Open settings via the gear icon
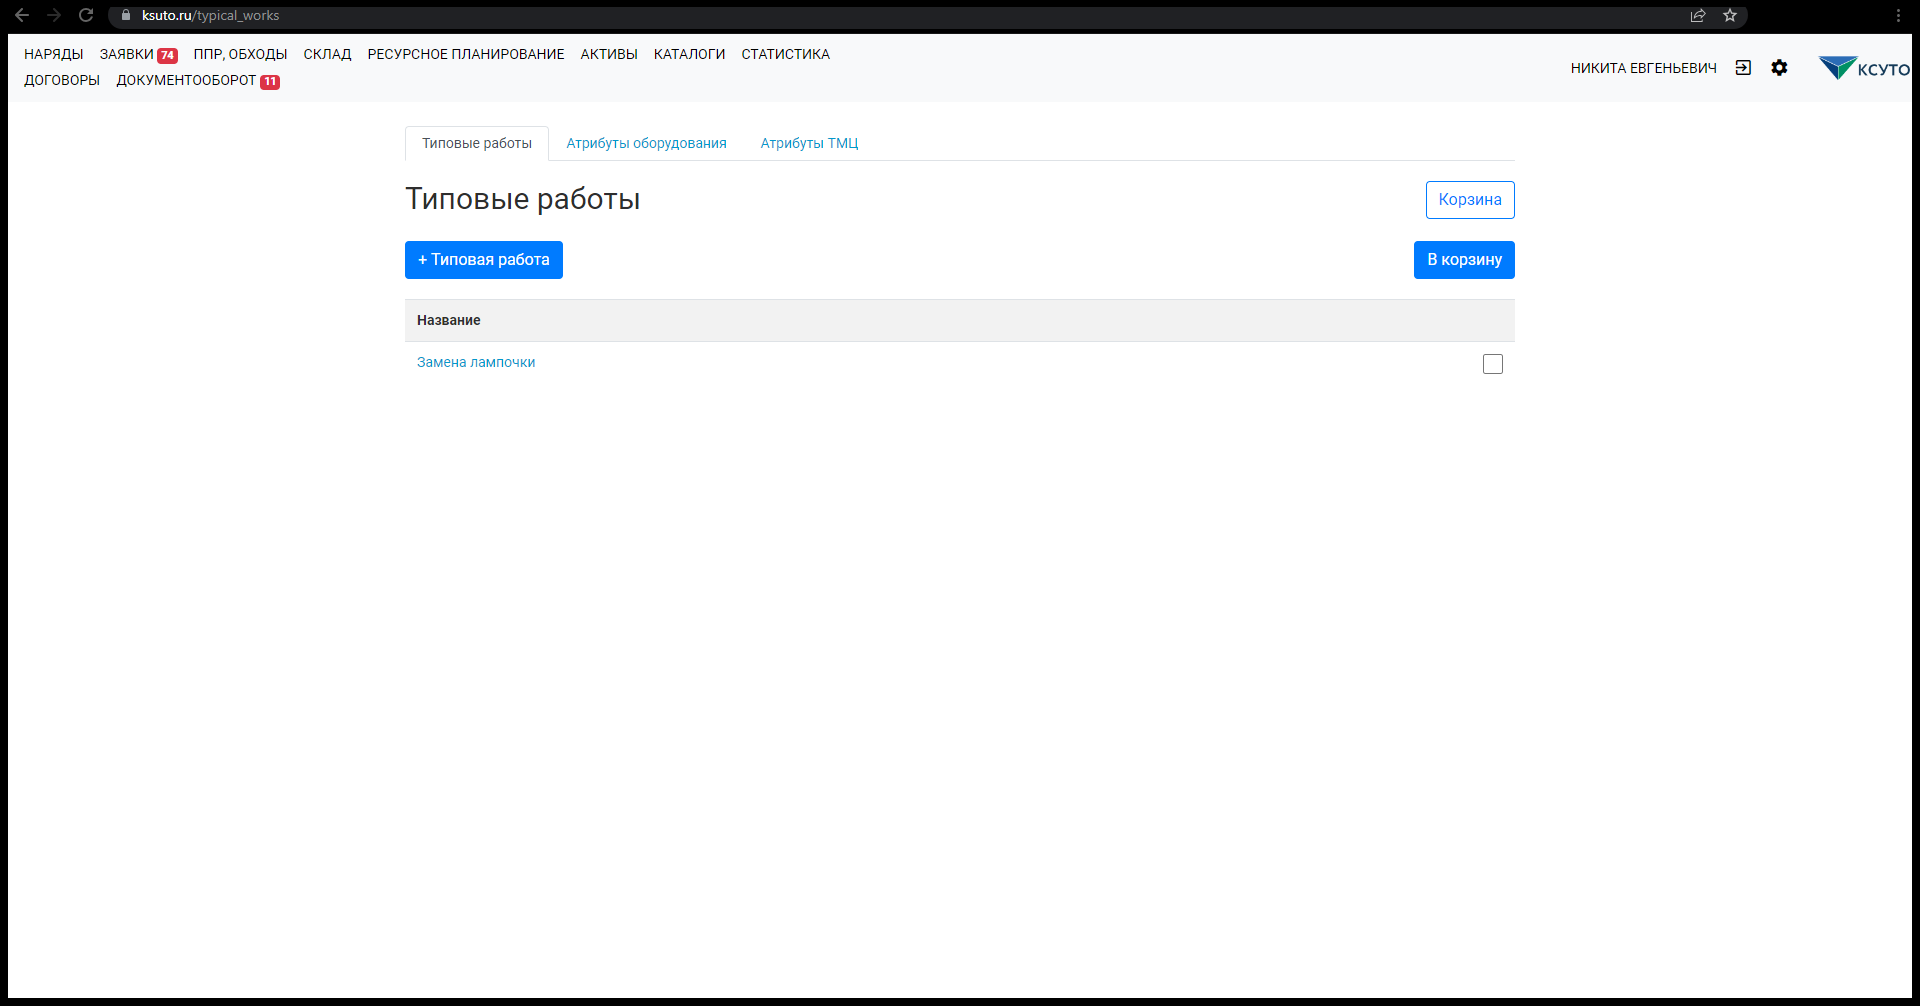1920x1006 pixels. pos(1779,68)
